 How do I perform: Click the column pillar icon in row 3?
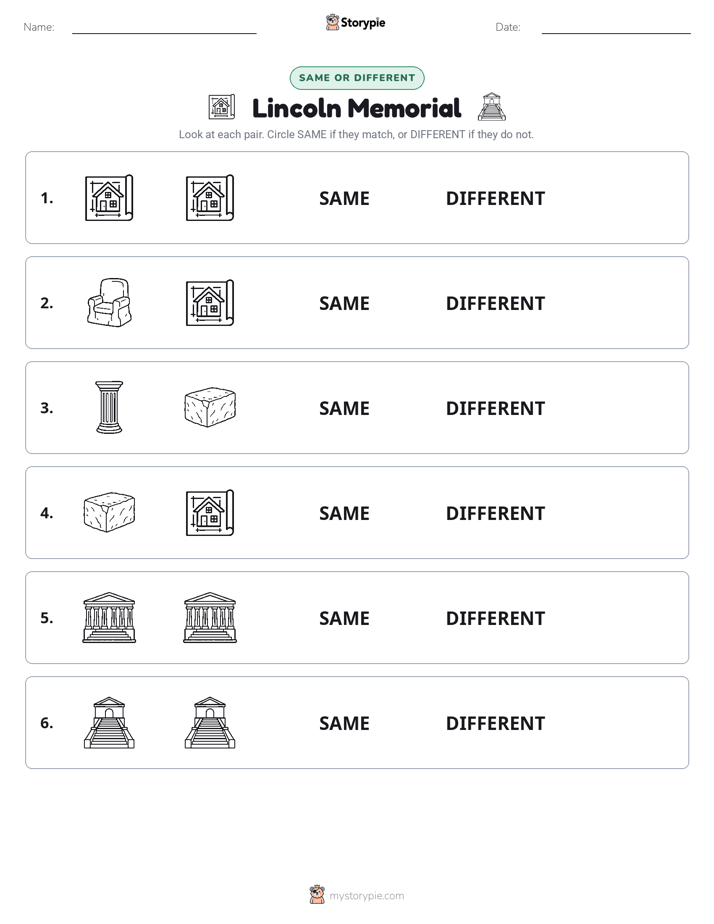pos(109,407)
